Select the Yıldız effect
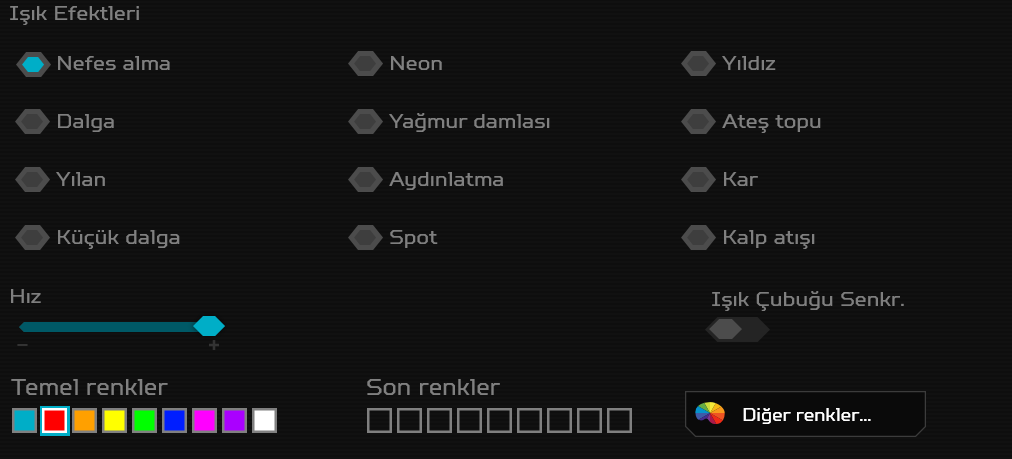Image resolution: width=1012 pixels, height=459 pixels. click(x=698, y=64)
